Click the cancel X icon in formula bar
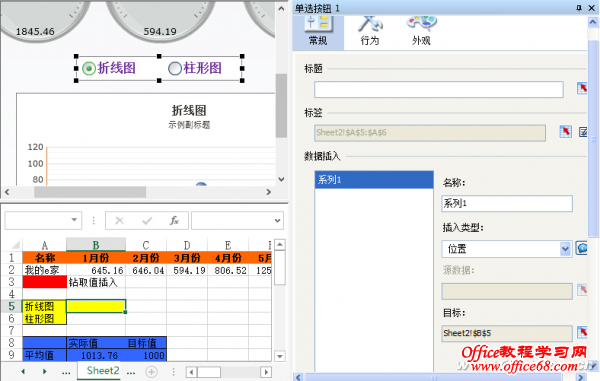This screenshot has height=381, width=600. coord(119,221)
